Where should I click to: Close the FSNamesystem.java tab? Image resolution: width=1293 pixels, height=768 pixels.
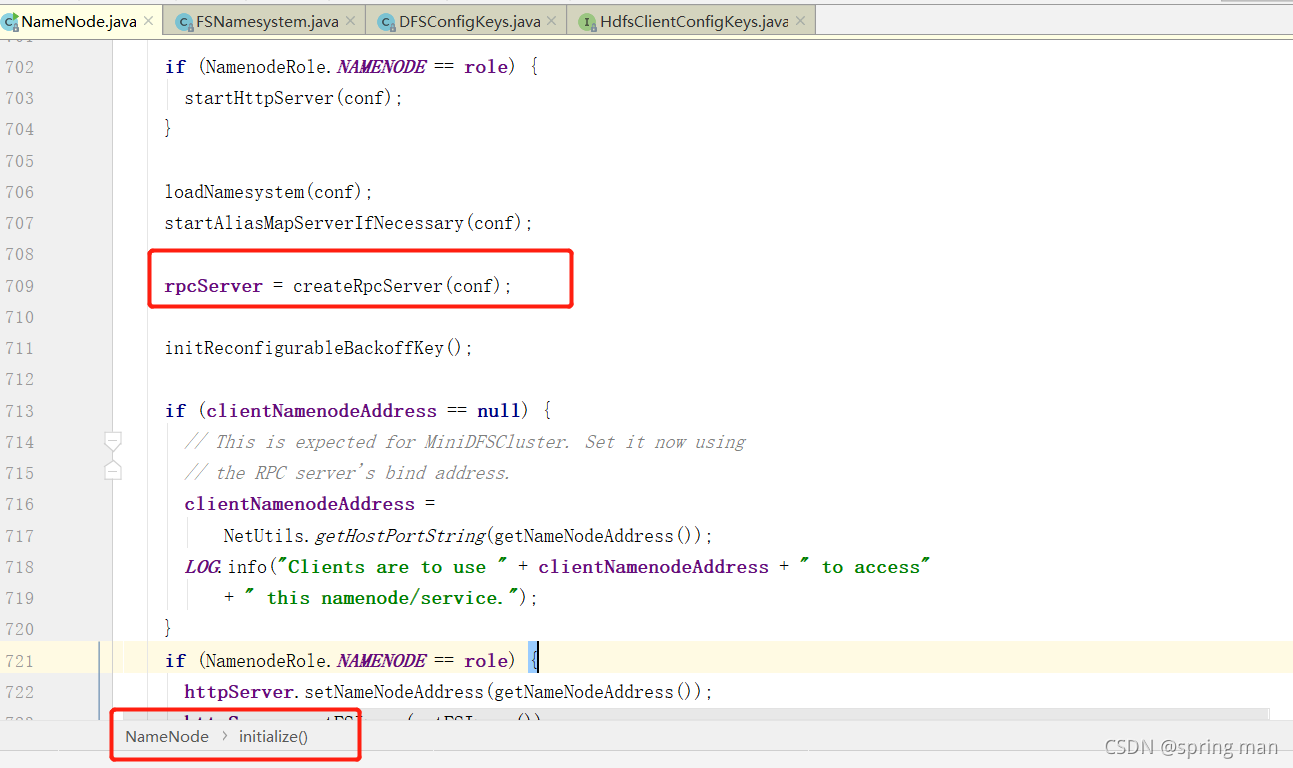click(351, 21)
